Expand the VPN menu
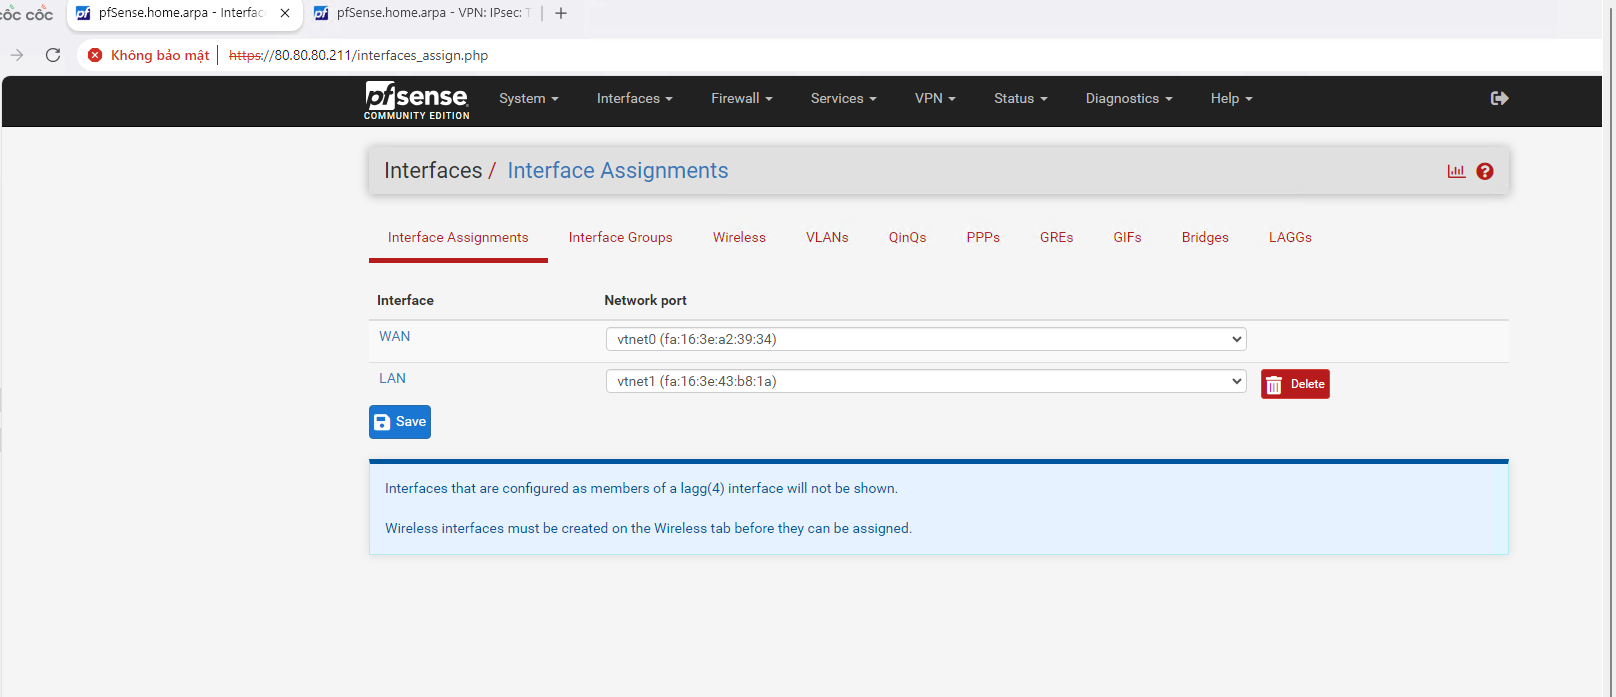 point(935,98)
